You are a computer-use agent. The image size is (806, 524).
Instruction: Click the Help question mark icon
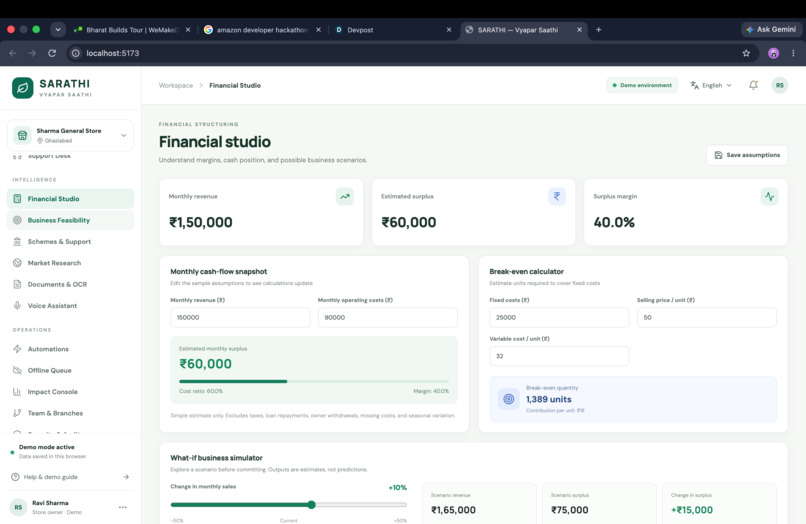(15, 477)
